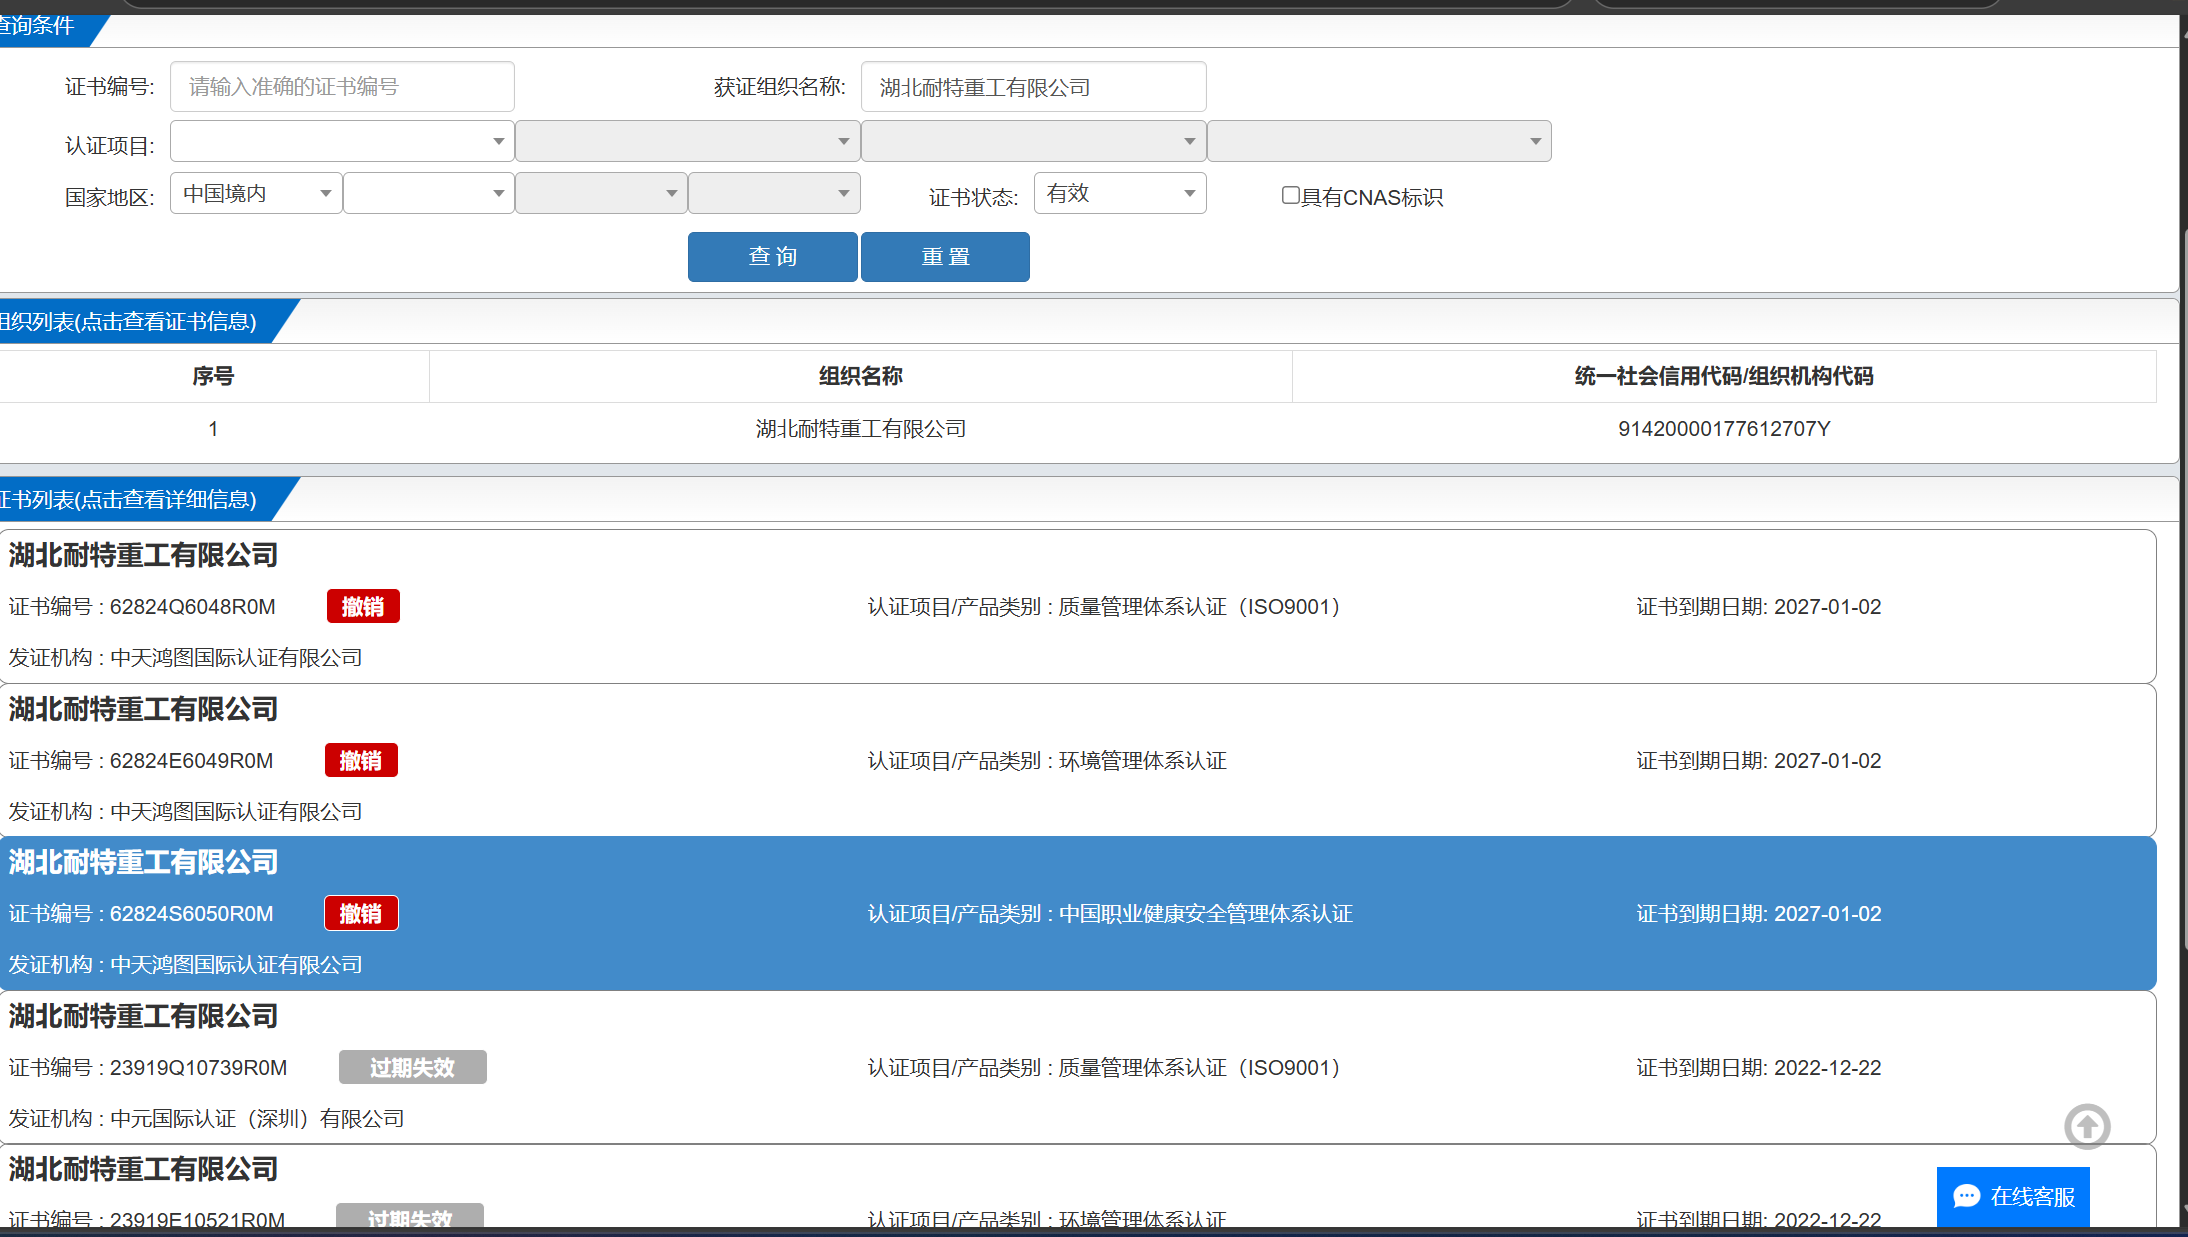Image resolution: width=2188 pixels, height=1237 pixels.
Task: Click 中国职业健康安全管理体系认证 category text
Action: (x=1205, y=914)
